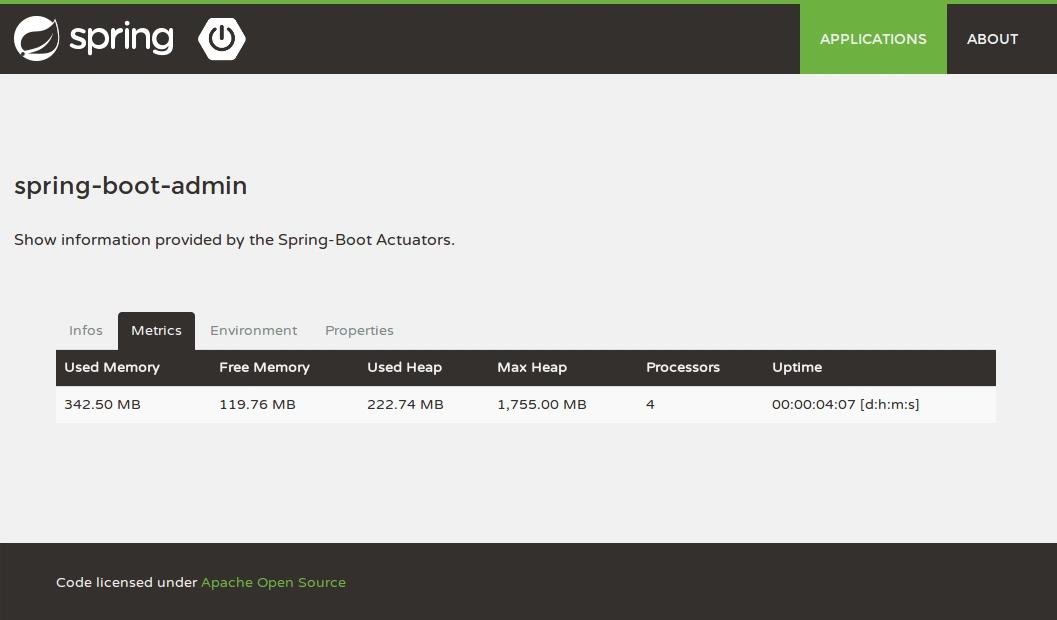The image size is (1057, 620).
Task: Select the Metrics tab
Action: coord(156,331)
